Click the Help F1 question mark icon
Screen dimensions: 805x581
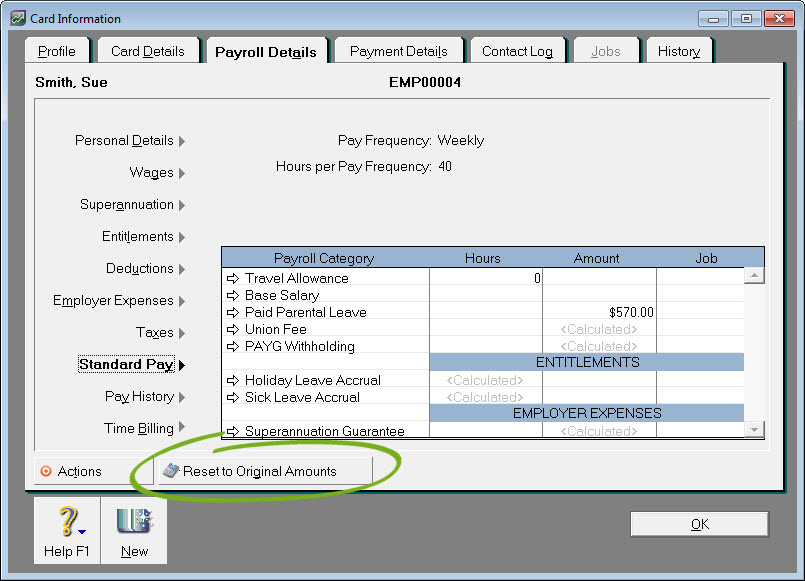click(x=67, y=522)
